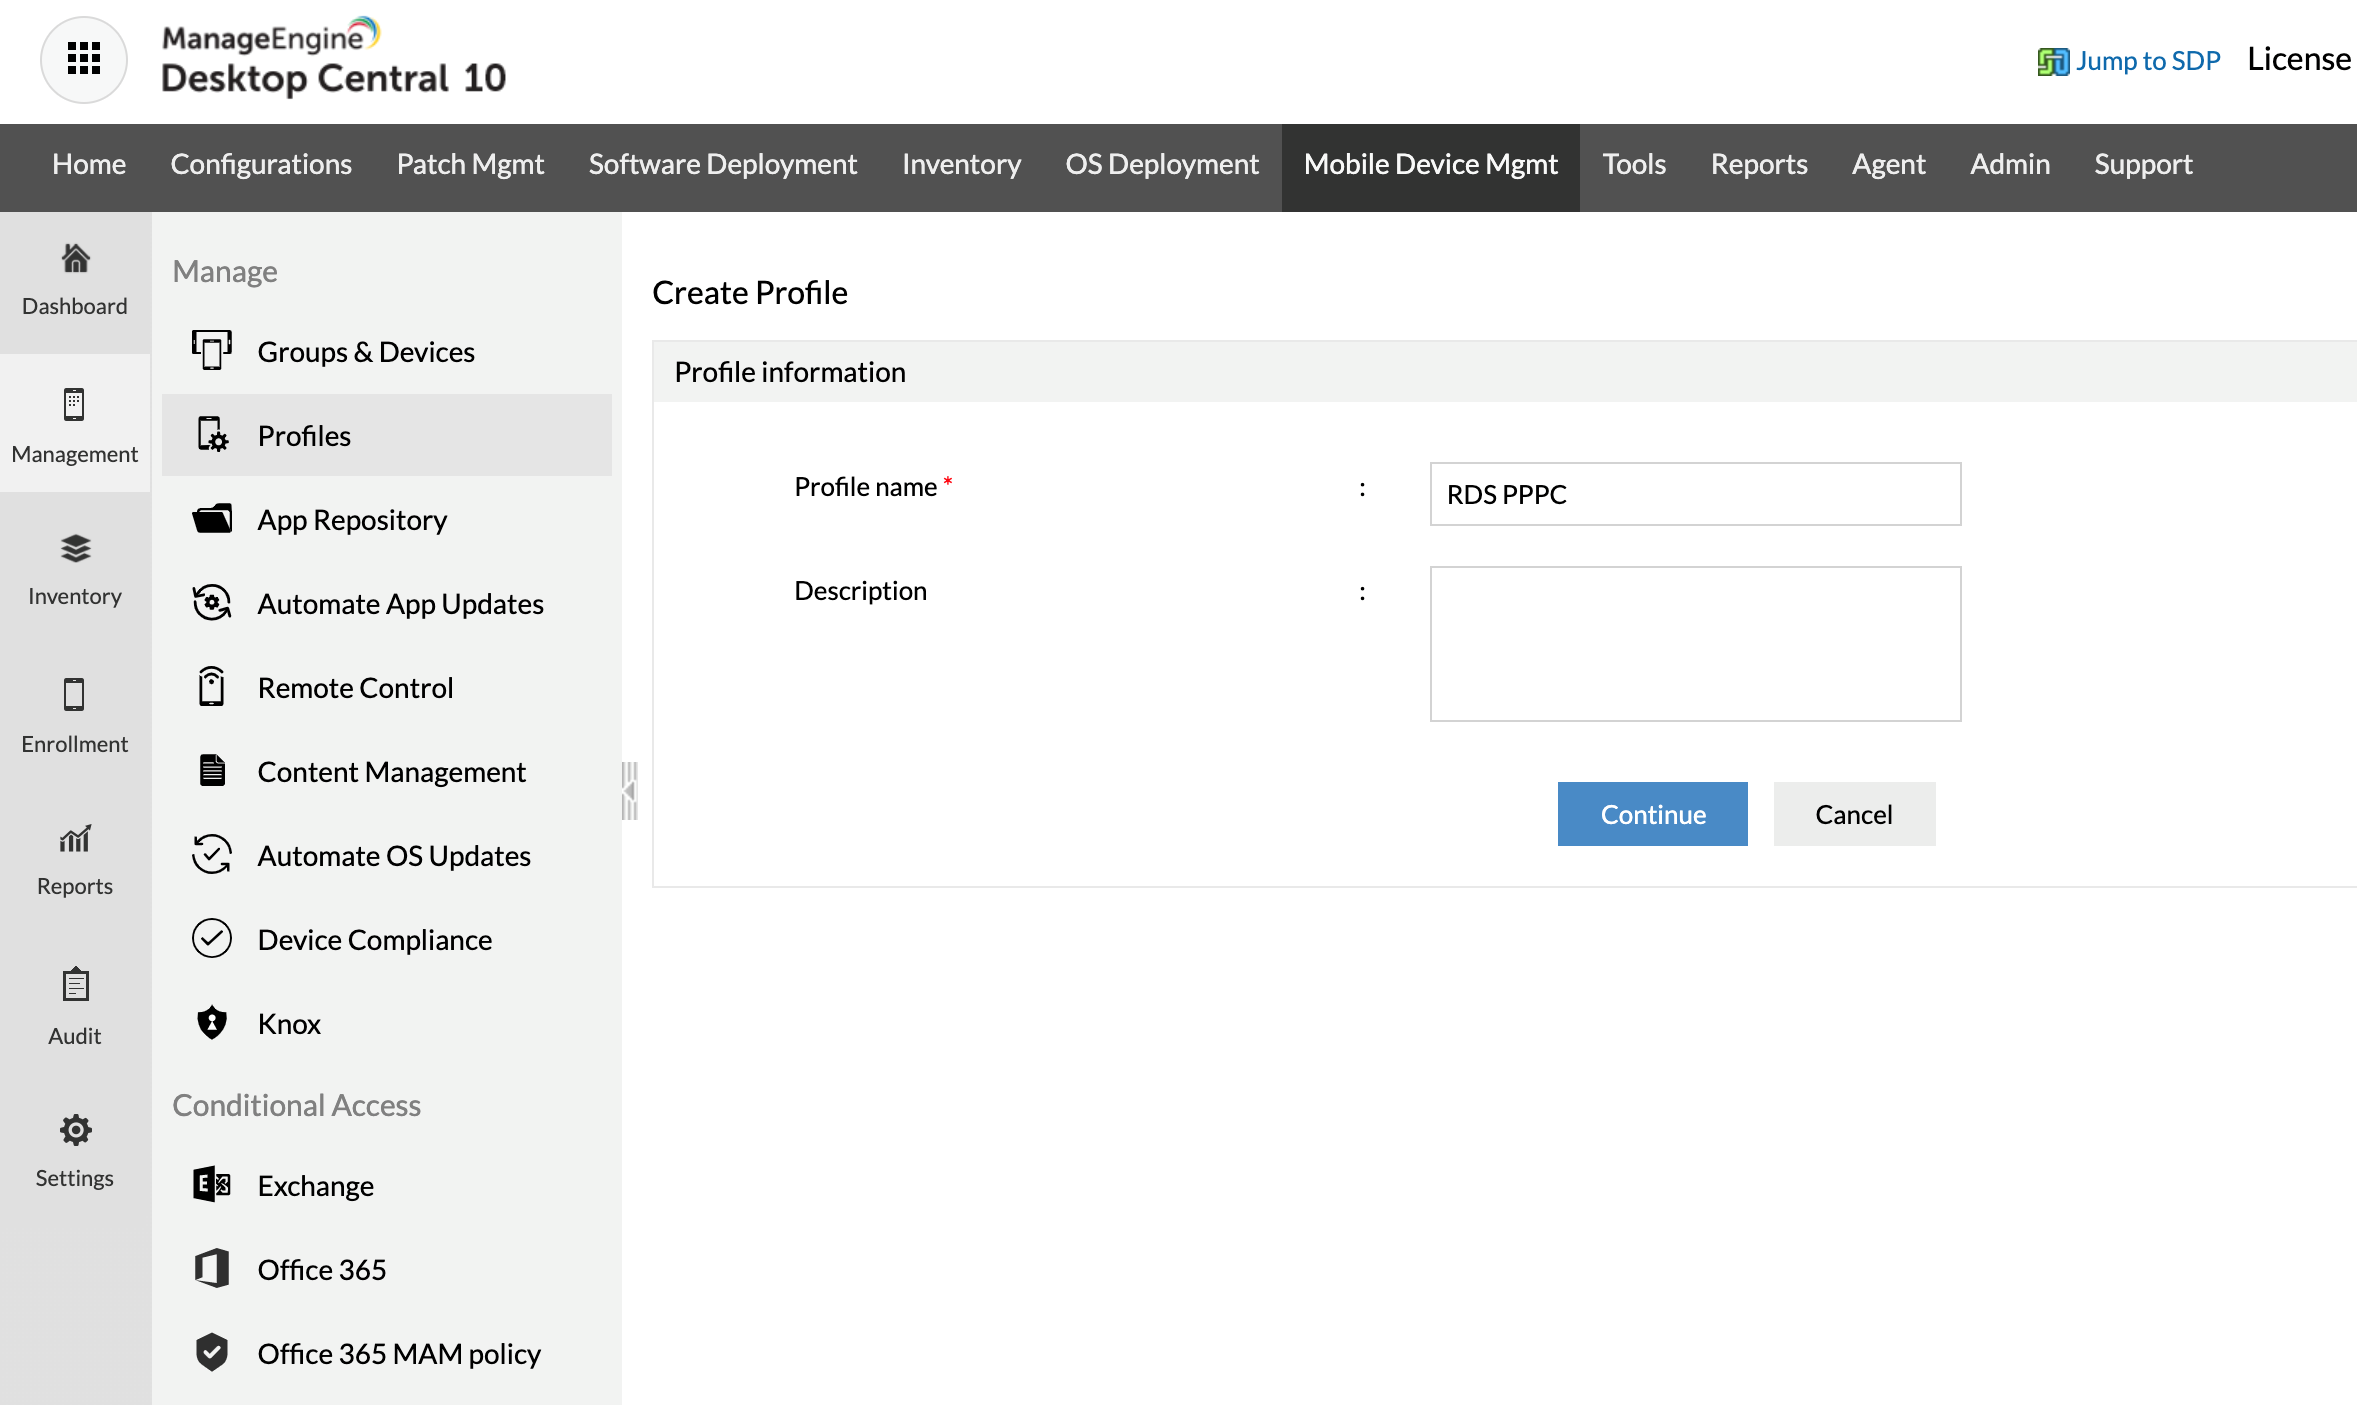The height and width of the screenshot is (1405, 2357).
Task: Click inside the Description text area
Action: point(1695,643)
